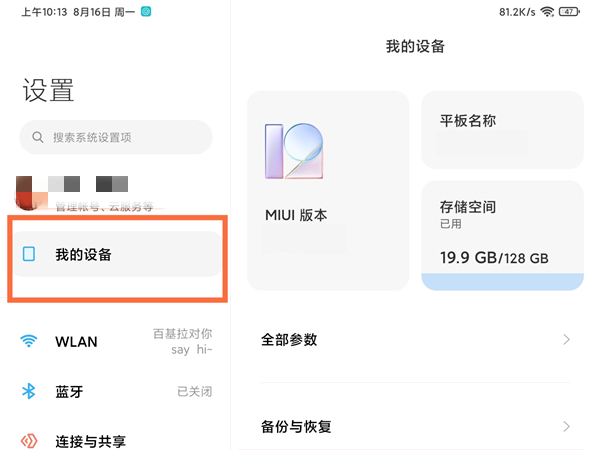This screenshot has height=450, width=600.
Task: Open the MIUI 版本 label
Action: tap(296, 215)
